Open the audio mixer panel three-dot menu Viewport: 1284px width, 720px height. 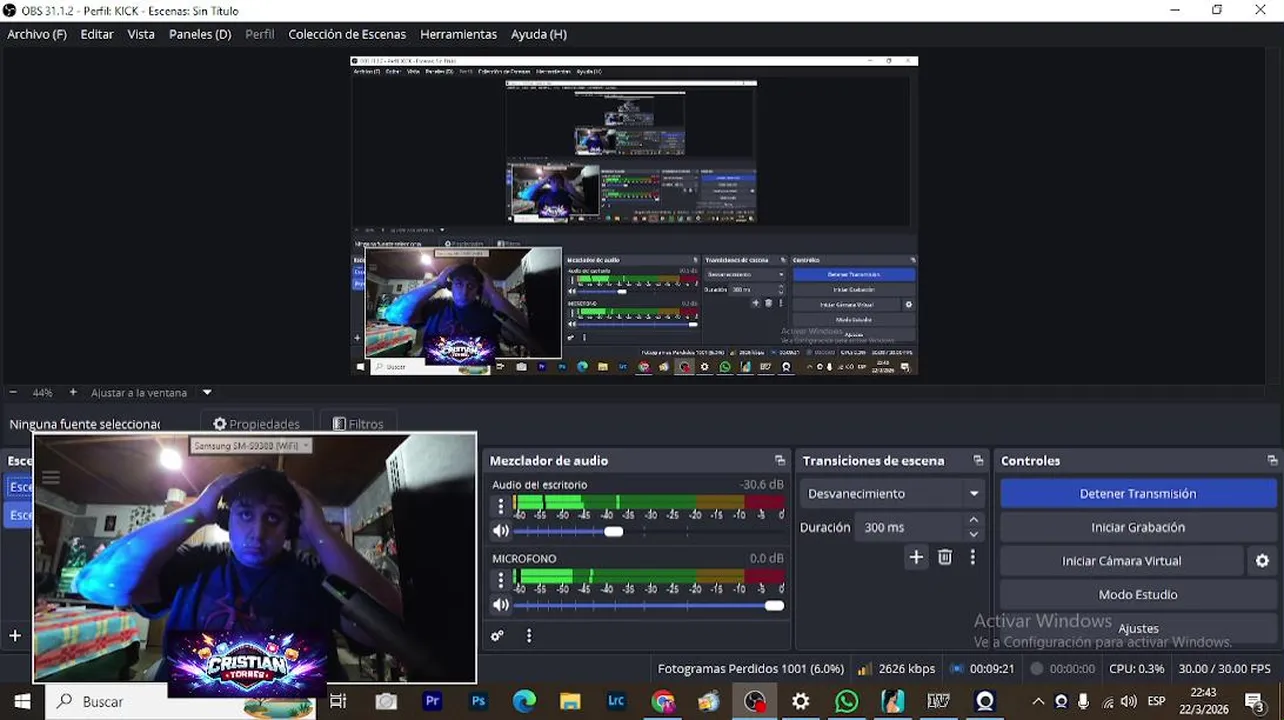click(x=529, y=636)
